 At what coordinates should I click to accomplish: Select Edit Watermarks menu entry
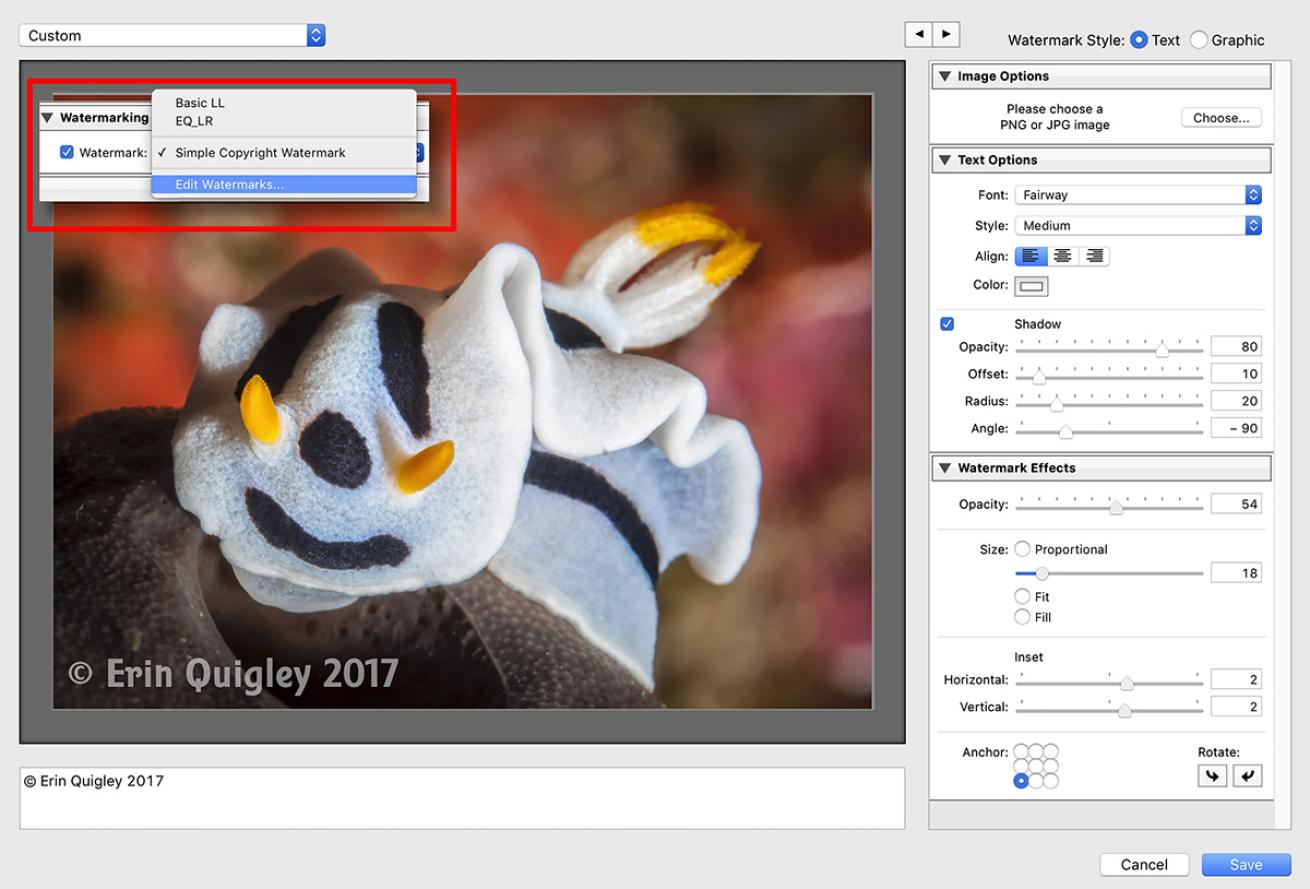tap(229, 185)
